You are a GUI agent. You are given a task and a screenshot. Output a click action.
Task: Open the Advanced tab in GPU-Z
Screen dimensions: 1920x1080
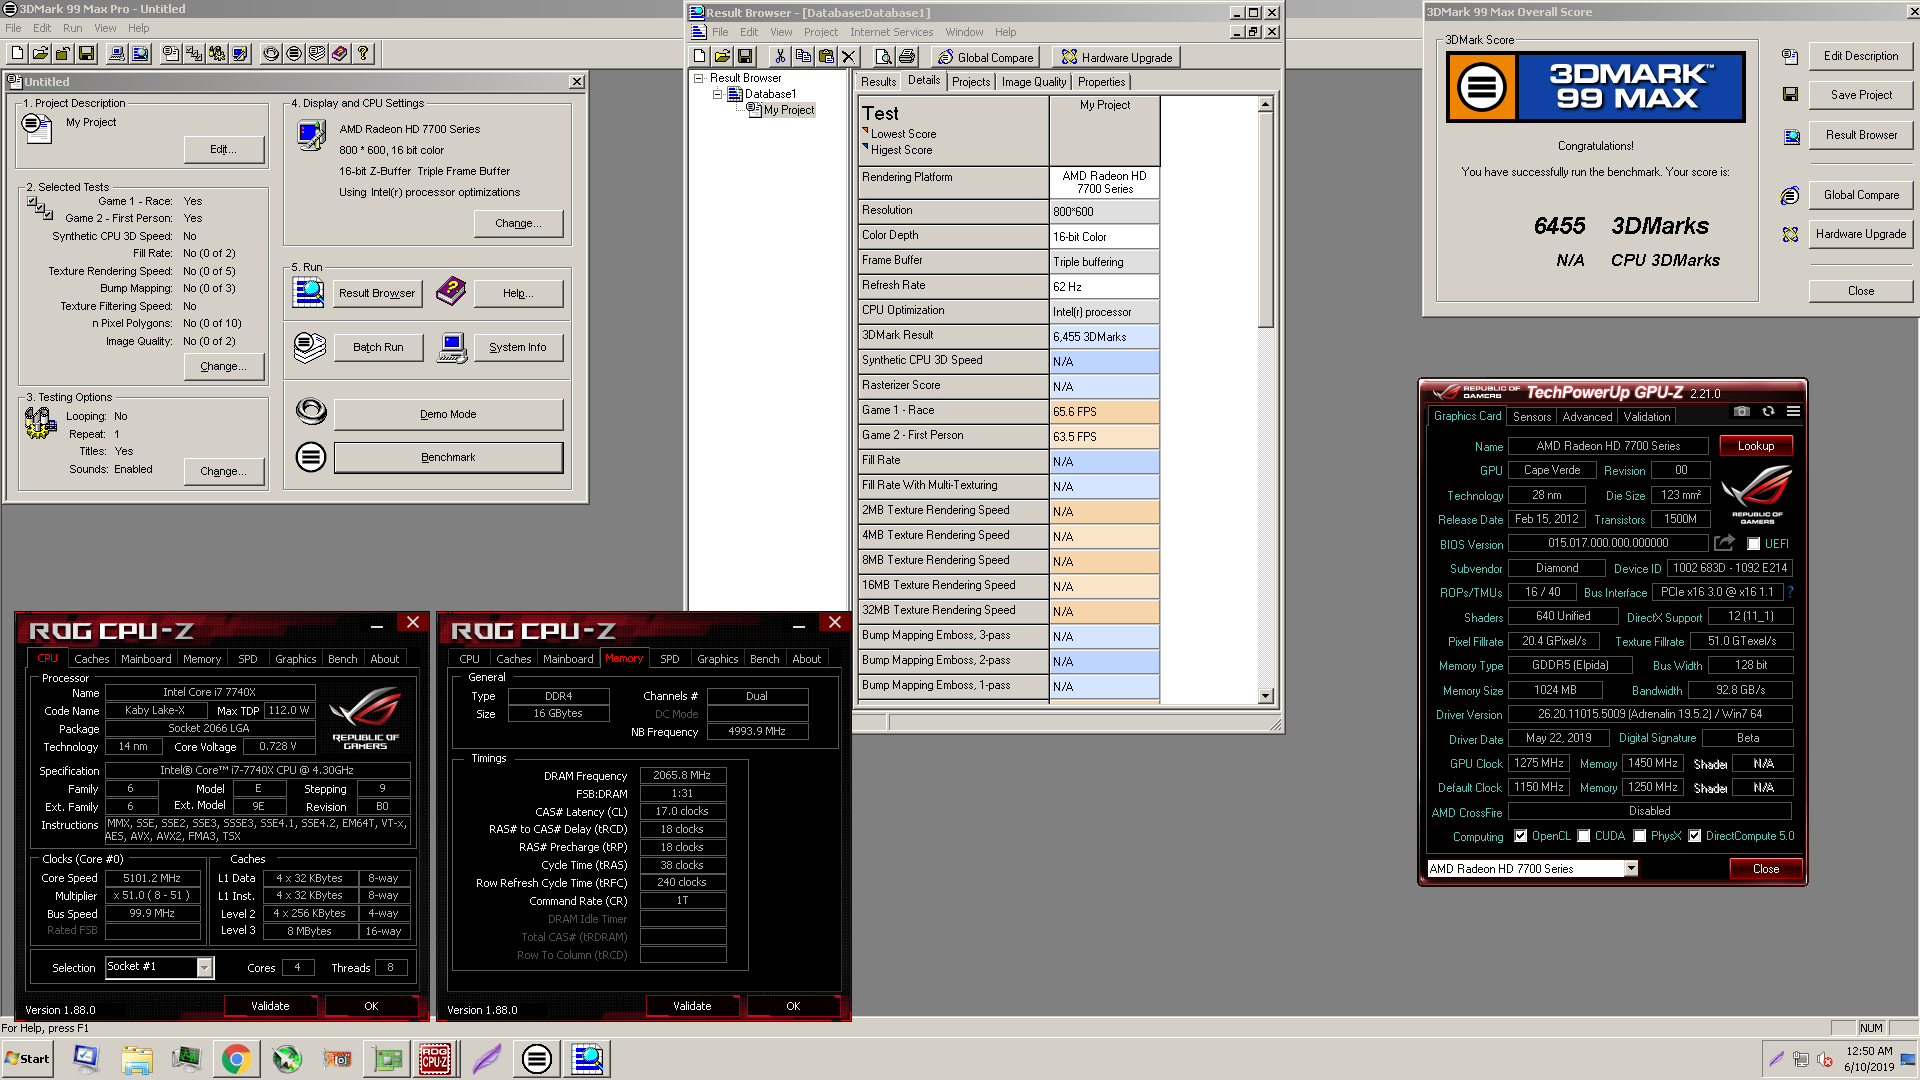coord(1586,416)
